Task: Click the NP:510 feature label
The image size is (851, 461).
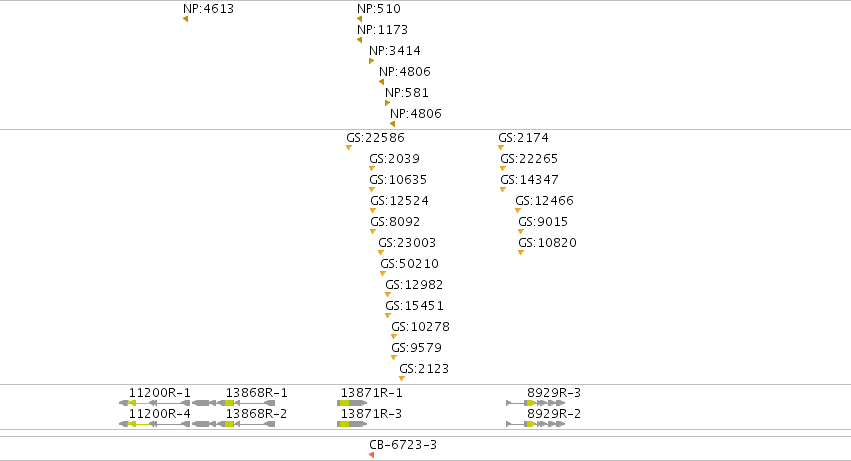Action: point(379,9)
